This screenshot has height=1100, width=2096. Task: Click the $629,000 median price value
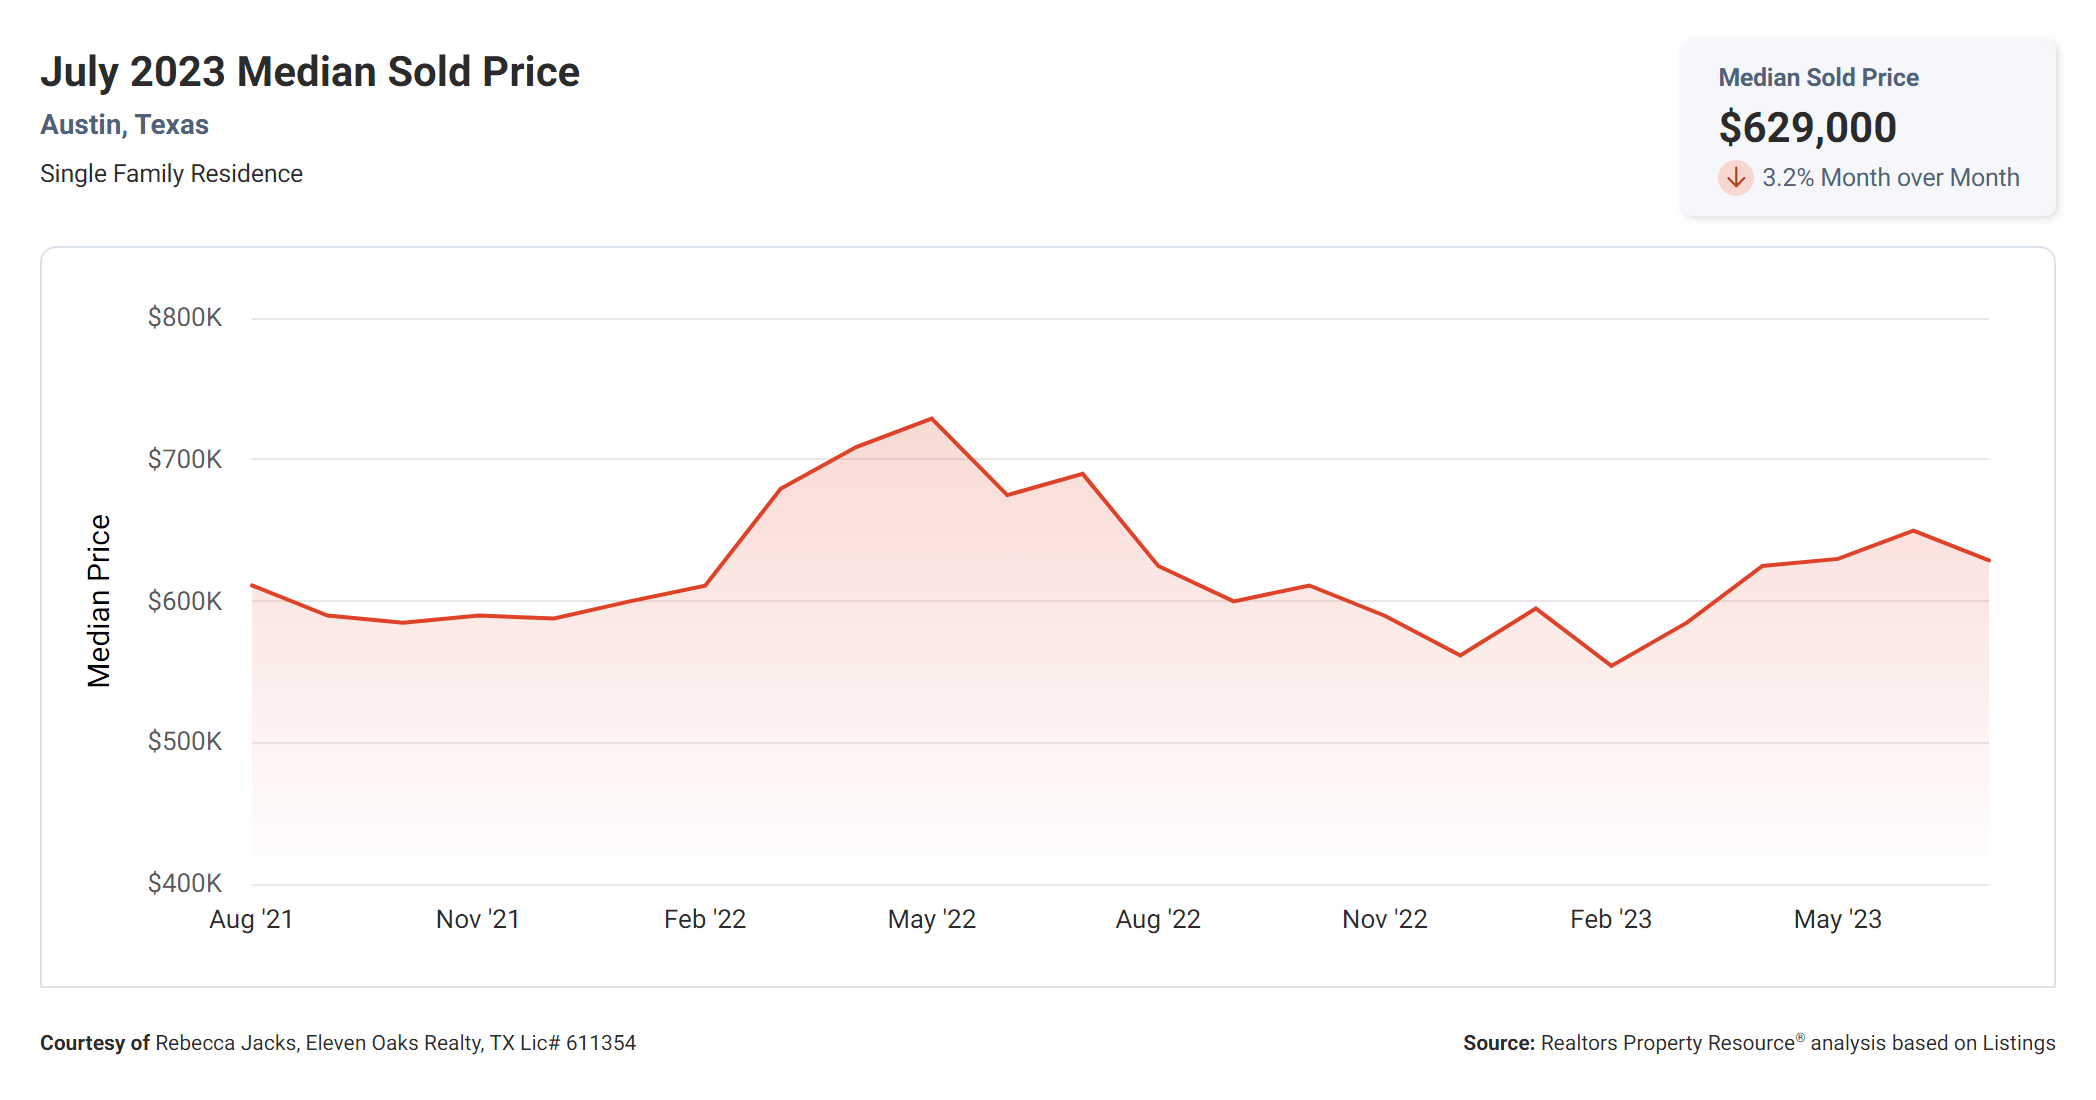[x=1807, y=128]
